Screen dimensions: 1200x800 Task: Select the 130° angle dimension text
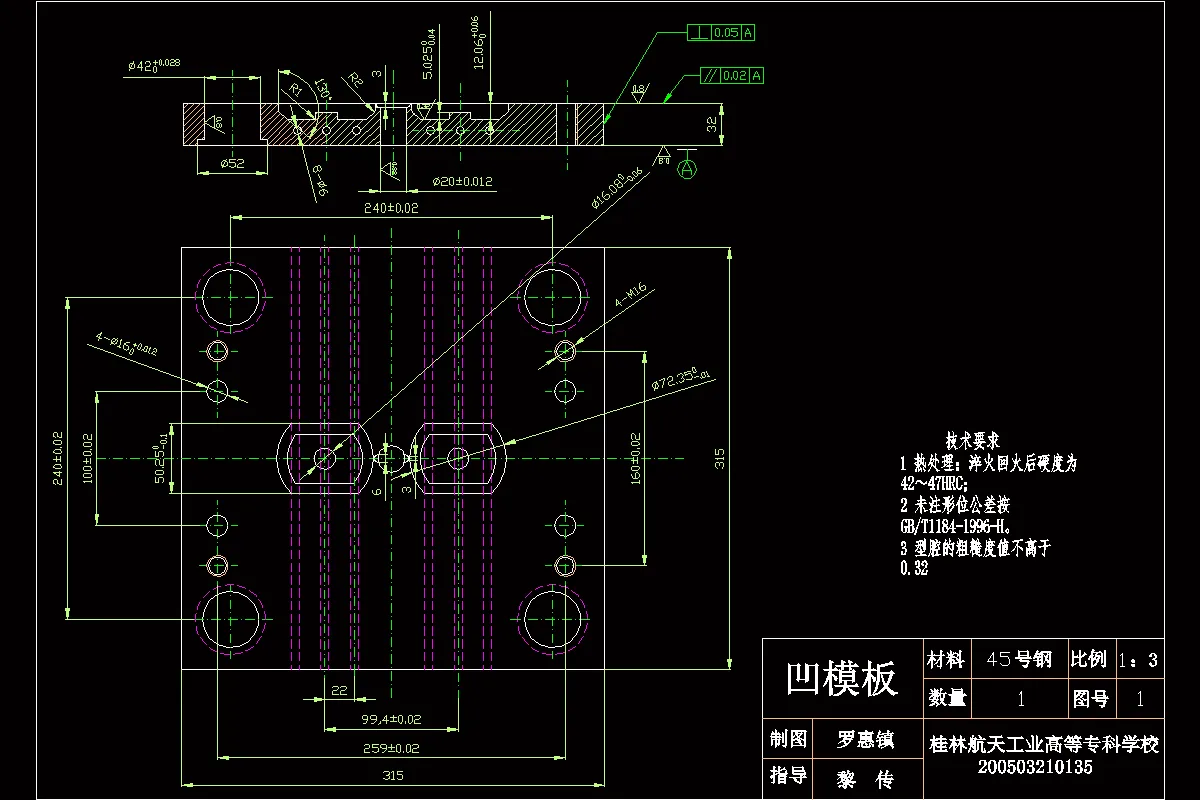(323, 88)
